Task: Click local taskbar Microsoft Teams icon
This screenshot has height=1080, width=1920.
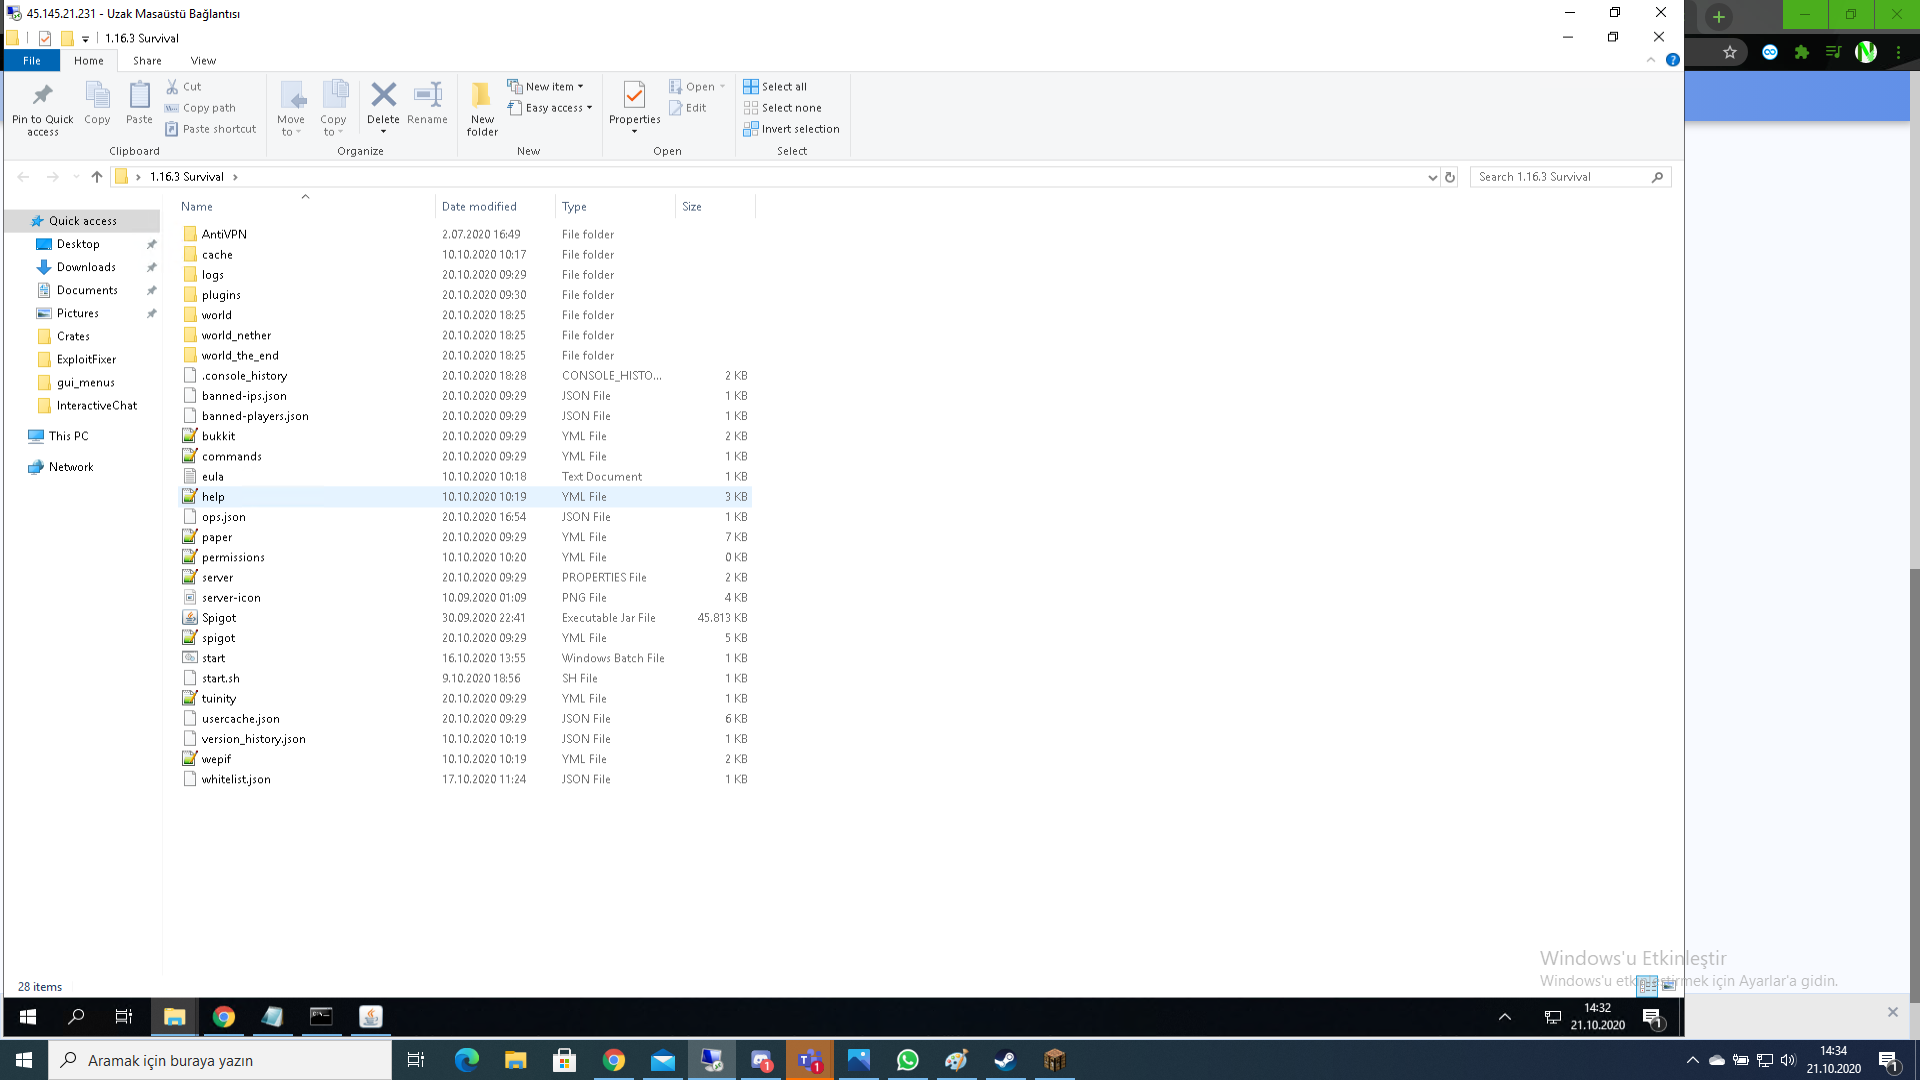Action: (x=809, y=1060)
